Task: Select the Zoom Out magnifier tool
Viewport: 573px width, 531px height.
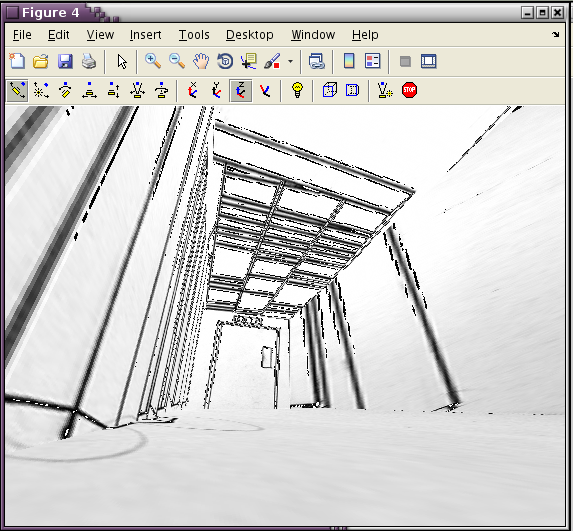Action: [177, 61]
